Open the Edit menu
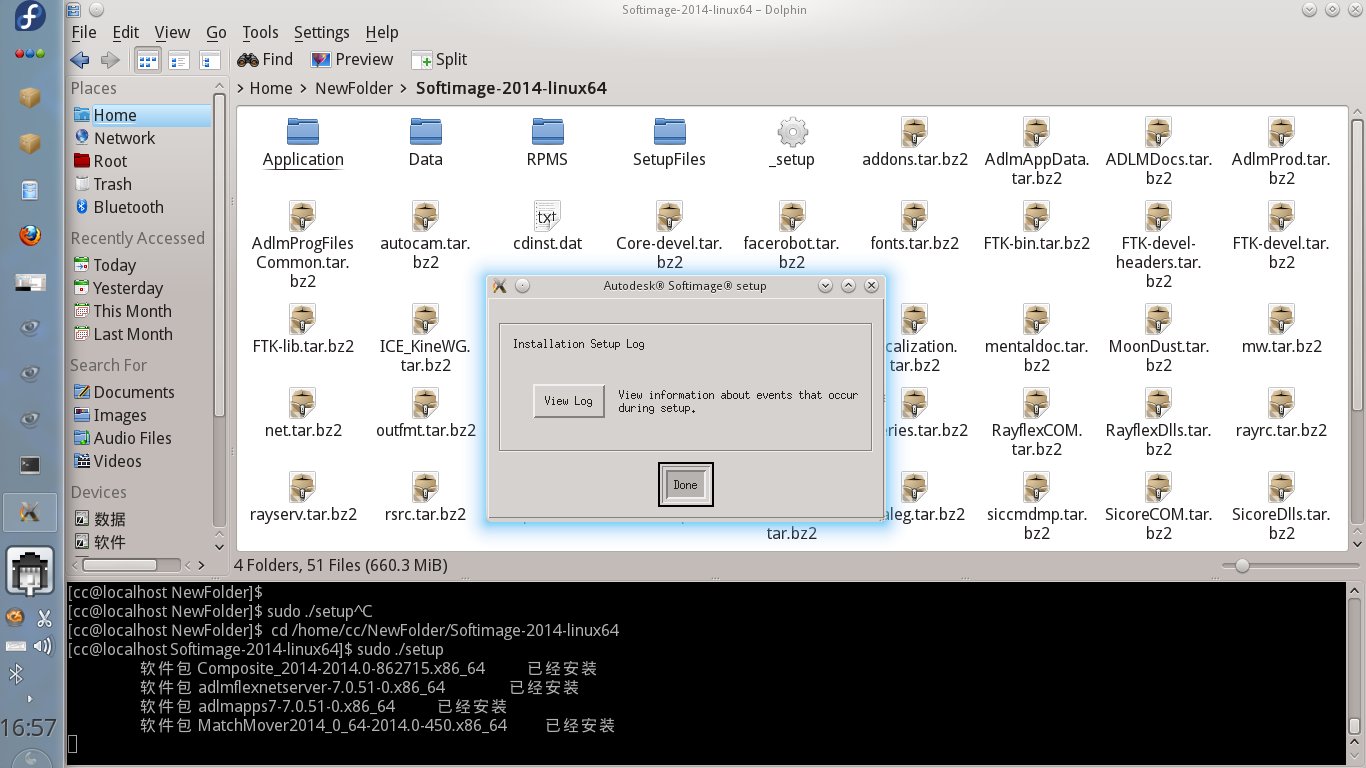This screenshot has width=1366, height=768. coord(125,32)
